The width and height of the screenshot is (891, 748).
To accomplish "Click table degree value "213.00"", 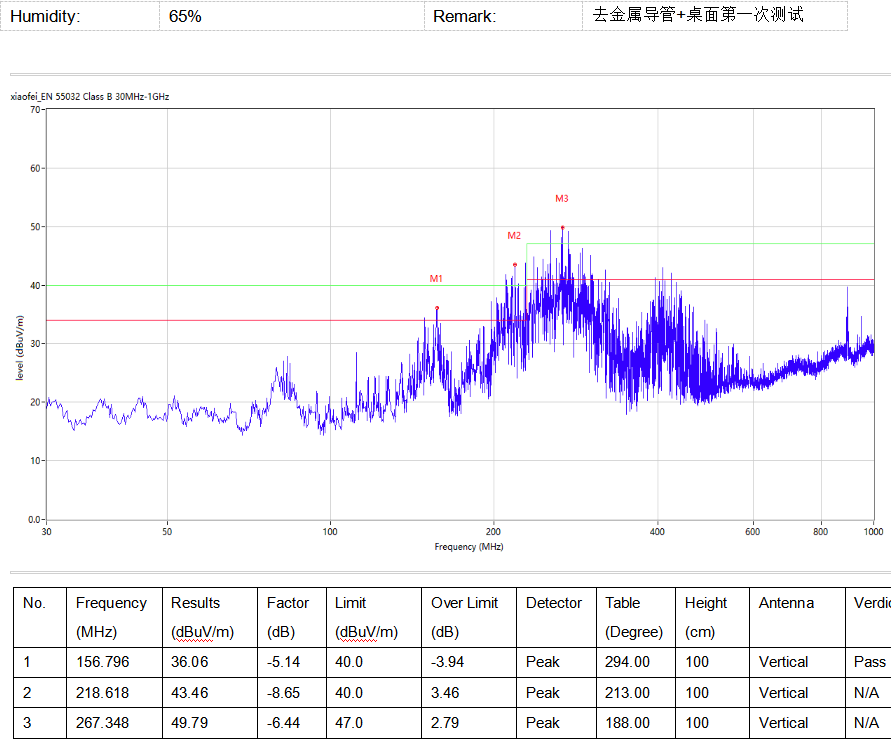I will point(627,693).
